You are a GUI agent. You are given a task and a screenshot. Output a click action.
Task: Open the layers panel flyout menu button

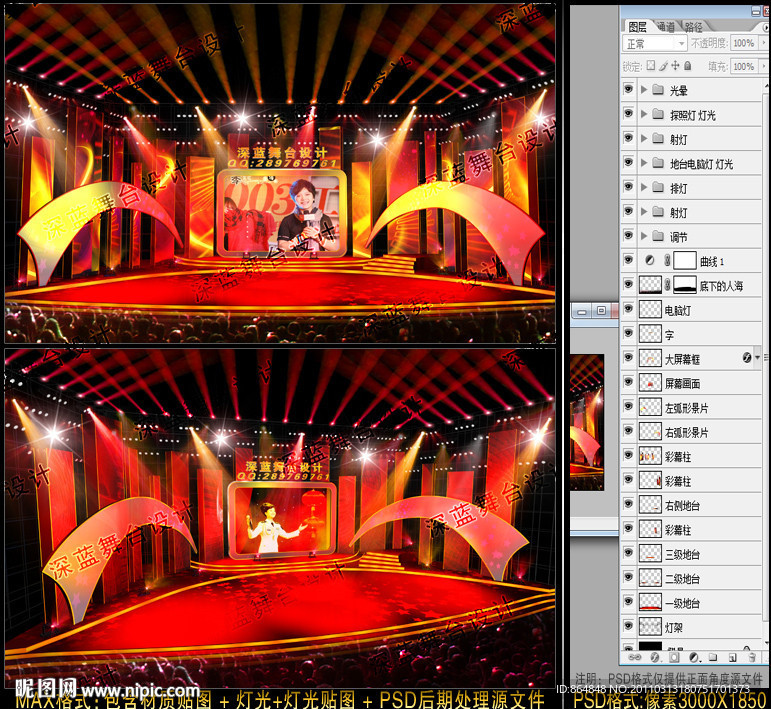767,29
